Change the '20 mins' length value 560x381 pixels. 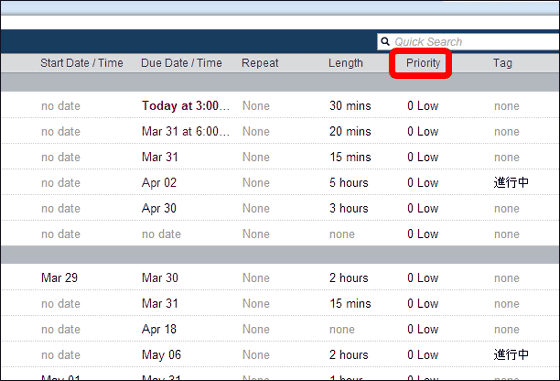click(350, 131)
